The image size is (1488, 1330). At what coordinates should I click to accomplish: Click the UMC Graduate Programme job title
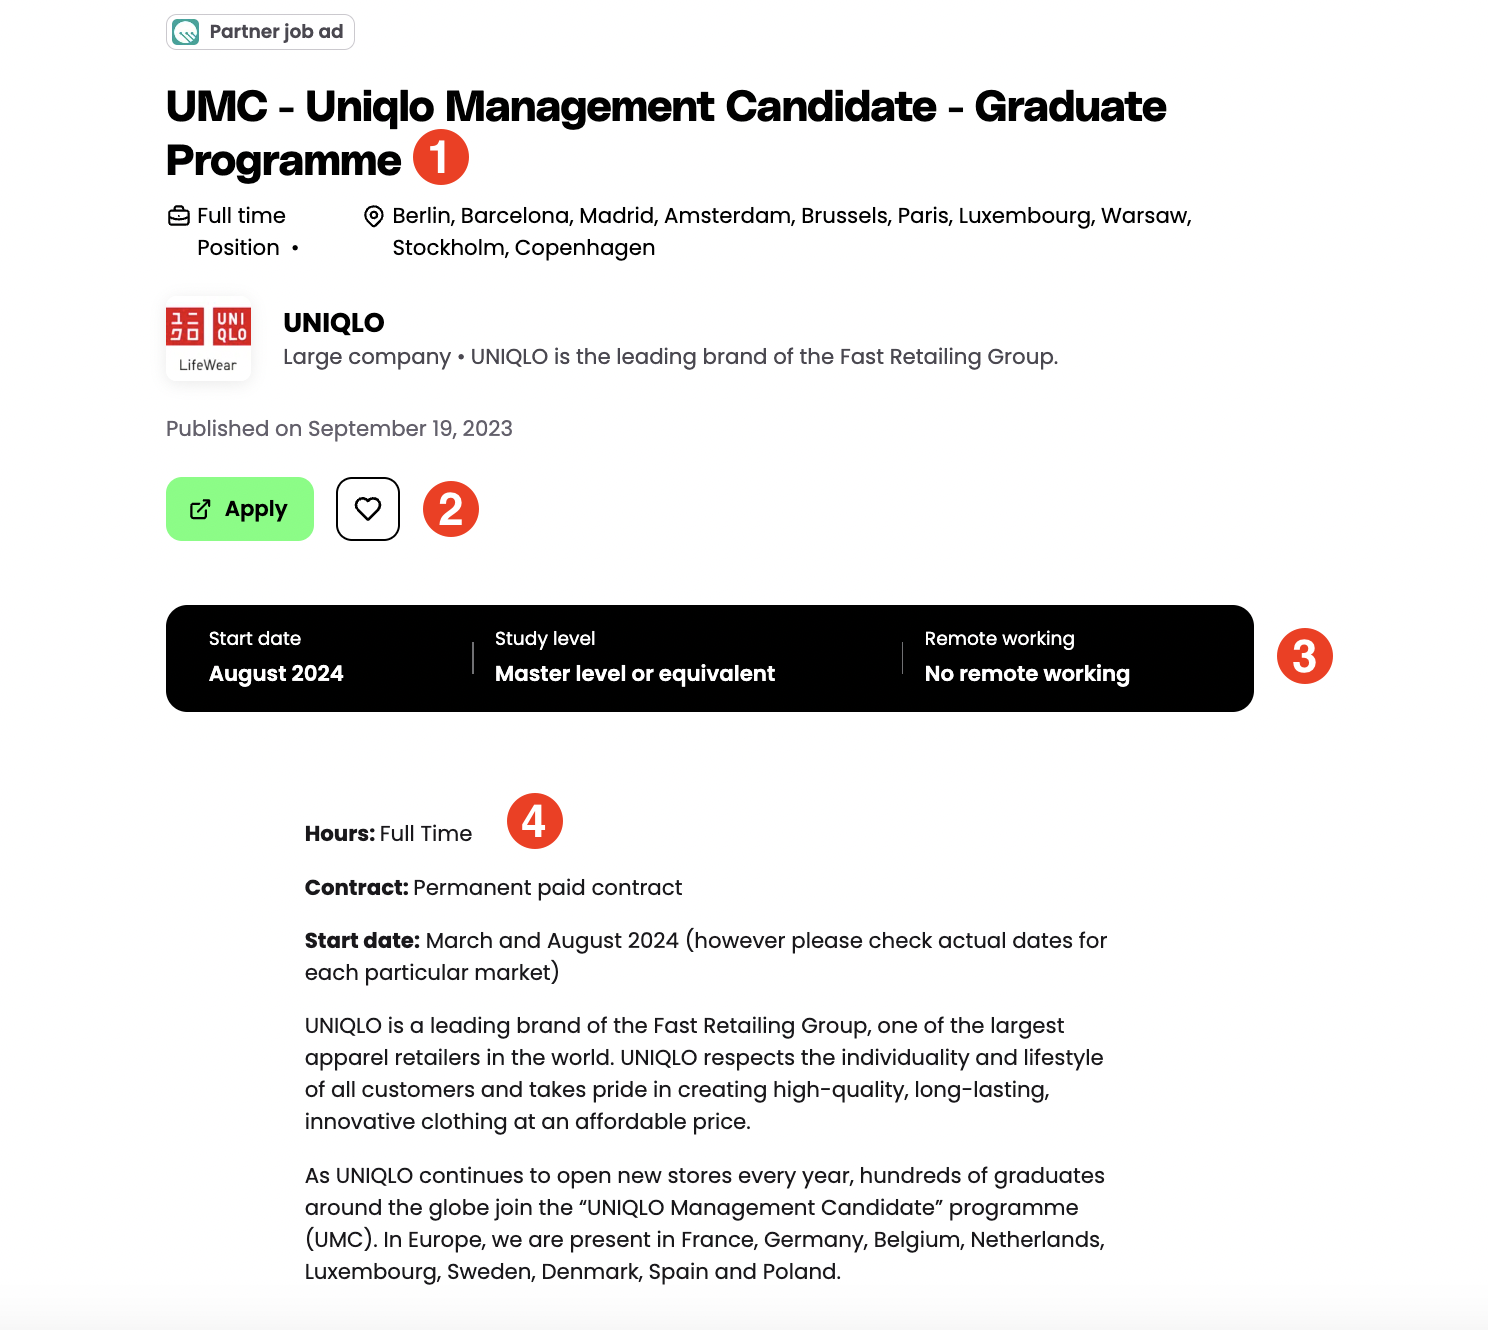pos(665,107)
